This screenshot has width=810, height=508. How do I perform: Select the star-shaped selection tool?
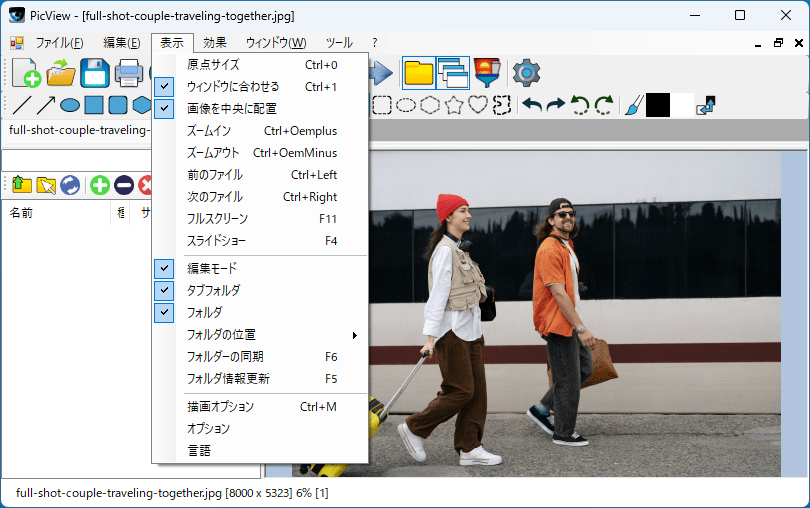454,105
